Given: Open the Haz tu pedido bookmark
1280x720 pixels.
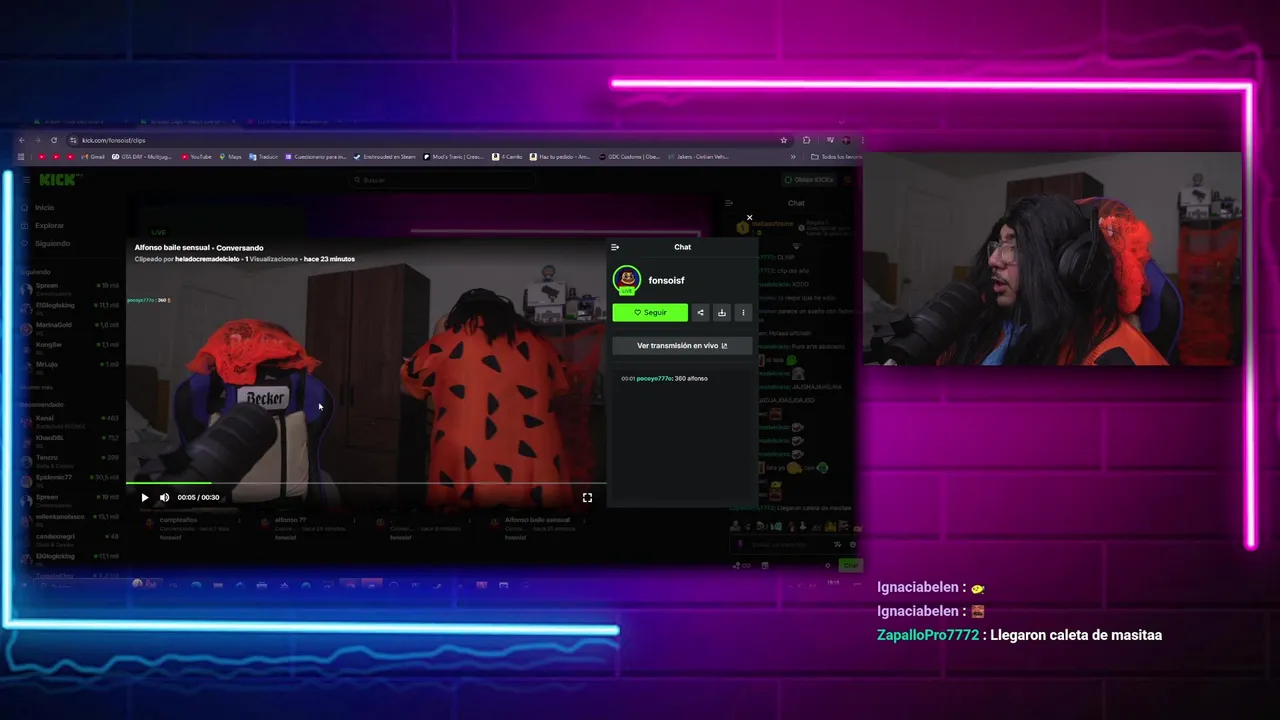Looking at the screenshot, I should (561, 157).
